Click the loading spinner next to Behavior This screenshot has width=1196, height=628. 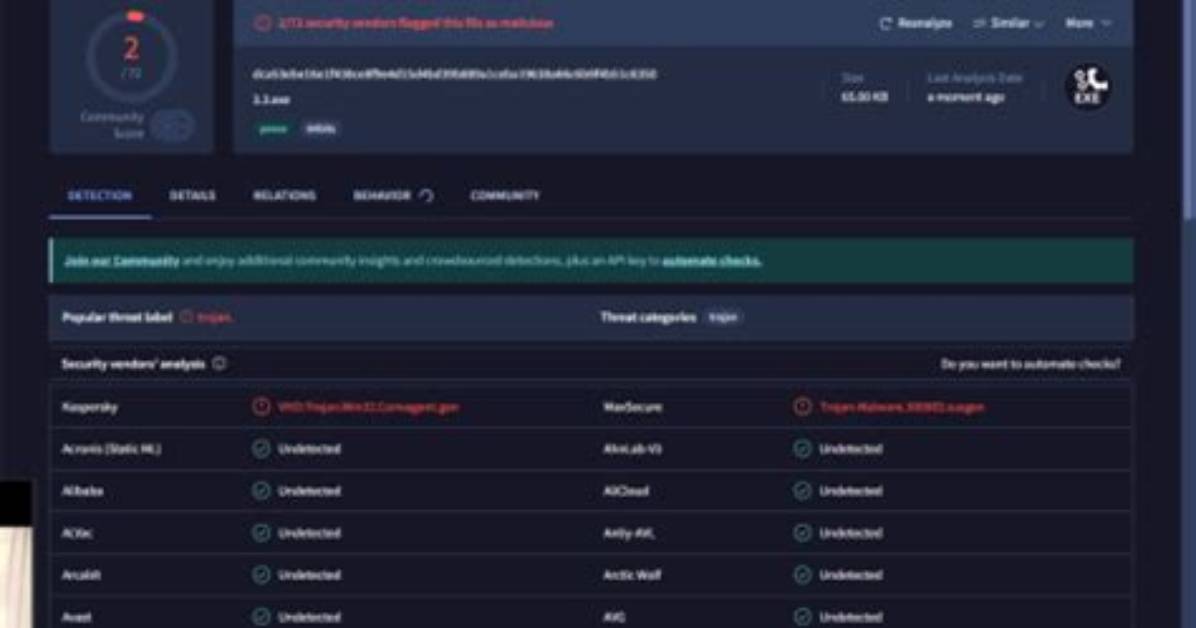(x=426, y=196)
